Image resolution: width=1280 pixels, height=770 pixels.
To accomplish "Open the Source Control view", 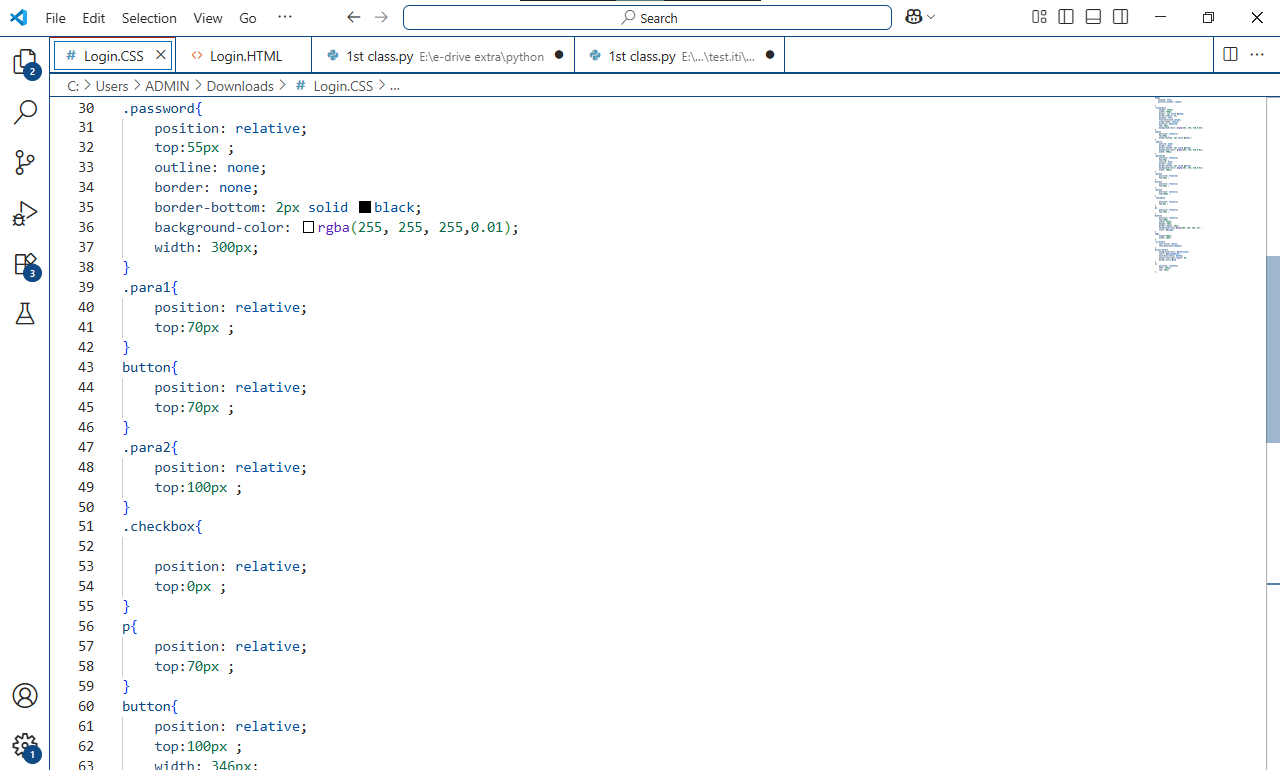I will [25, 163].
